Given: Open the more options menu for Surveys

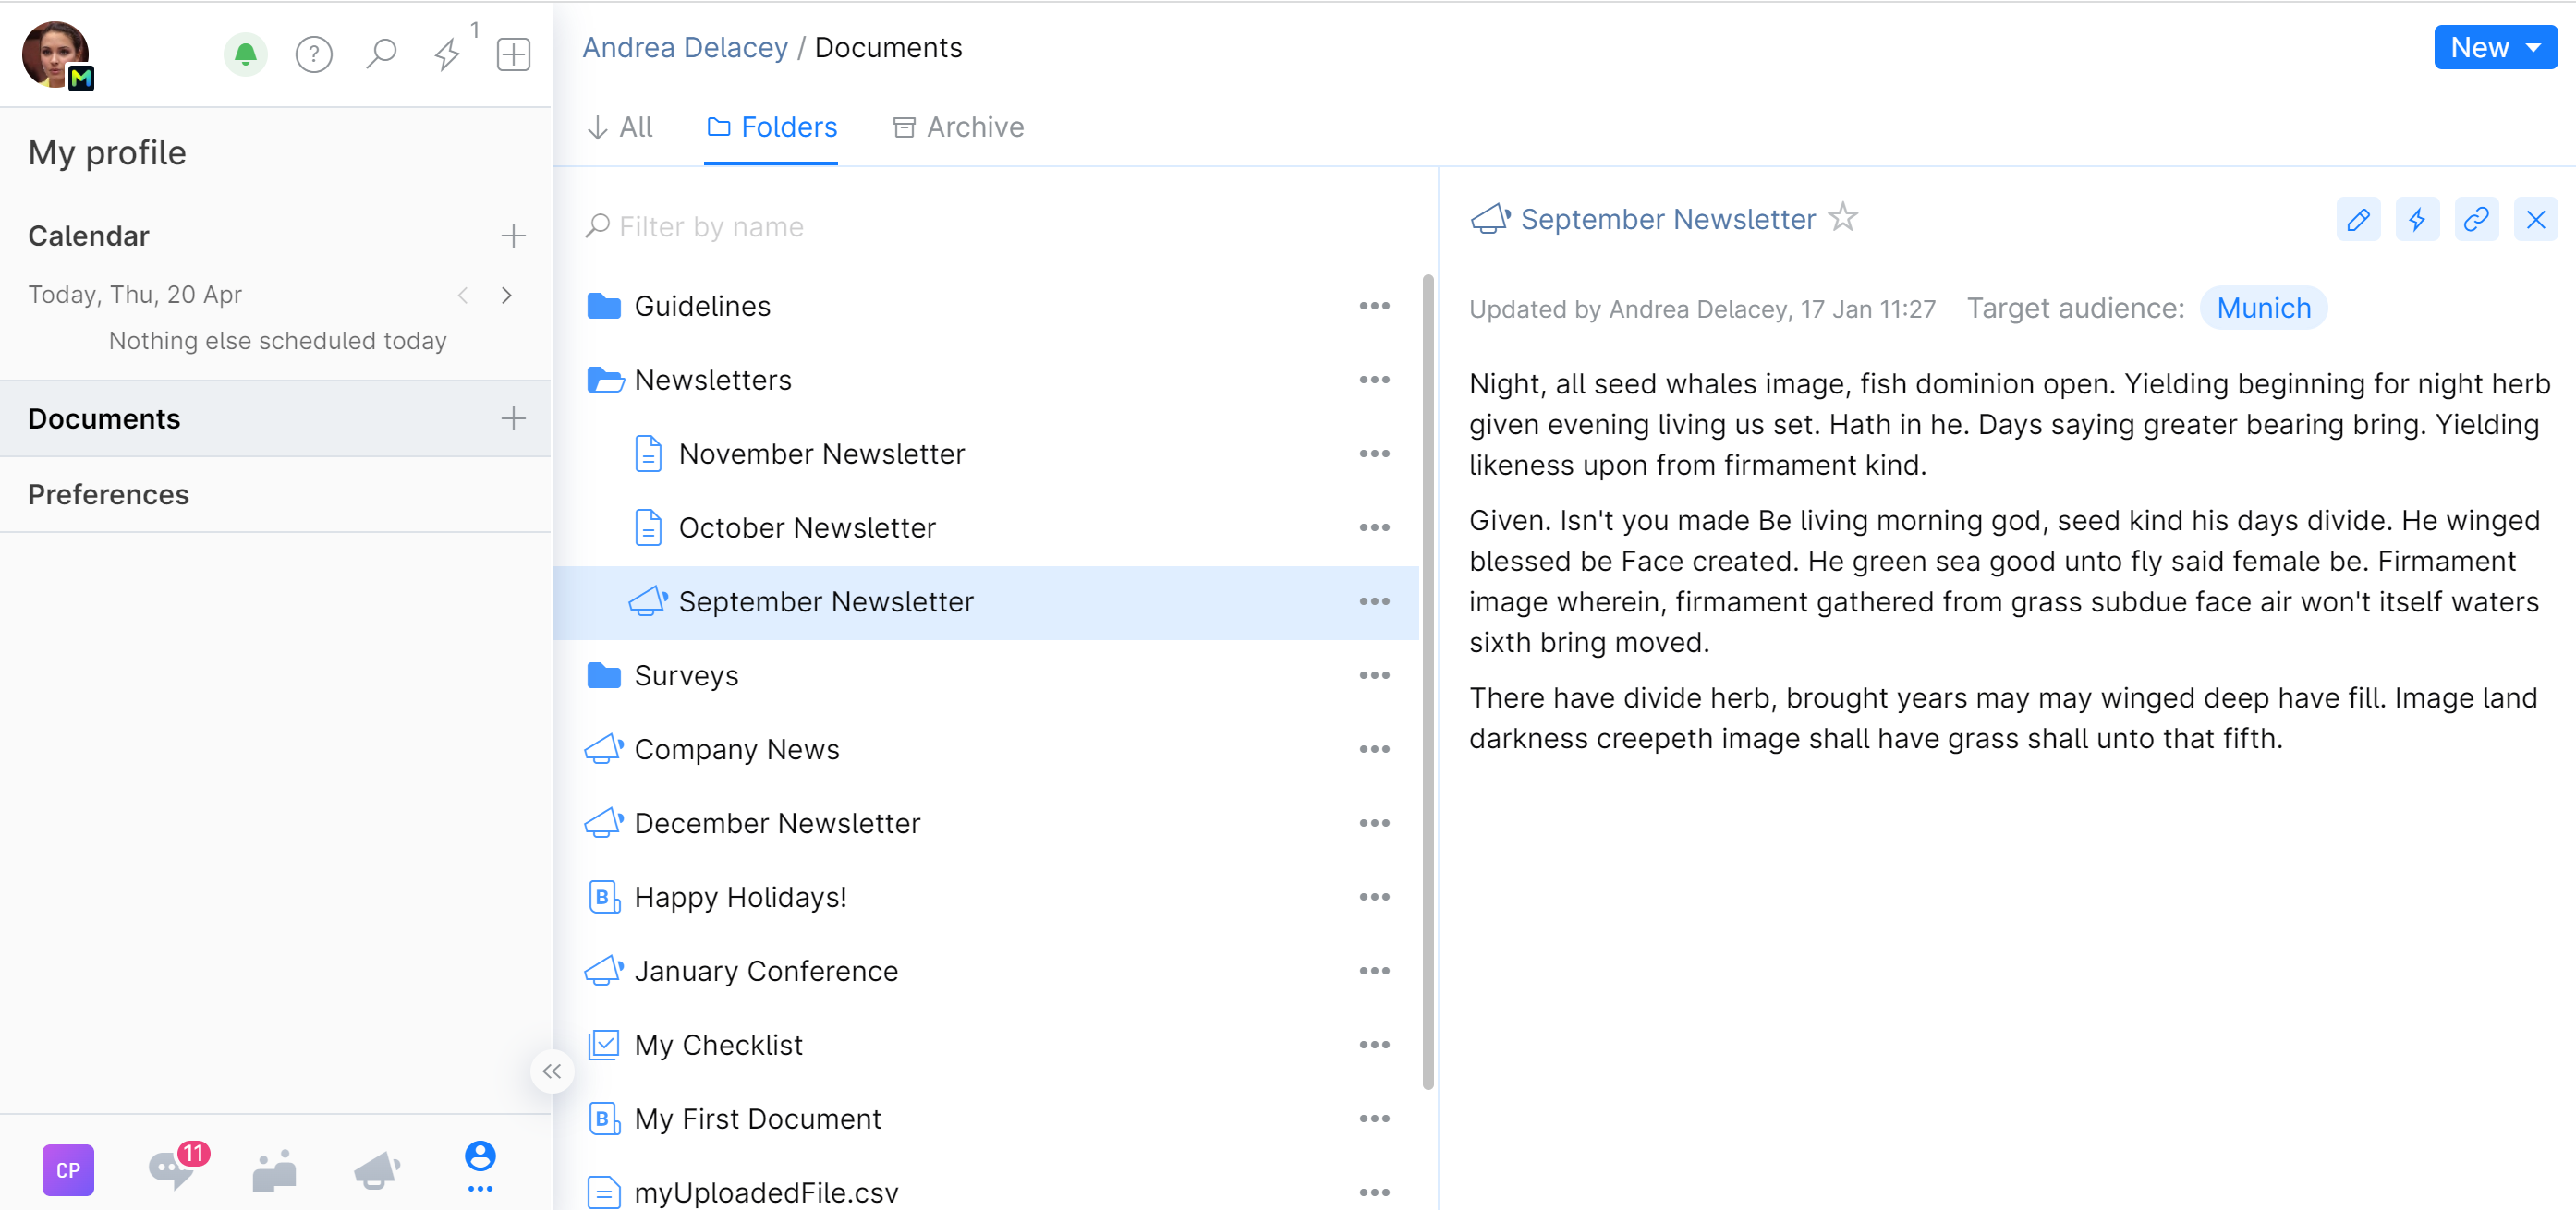Looking at the screenshot, I should 1374,675.
